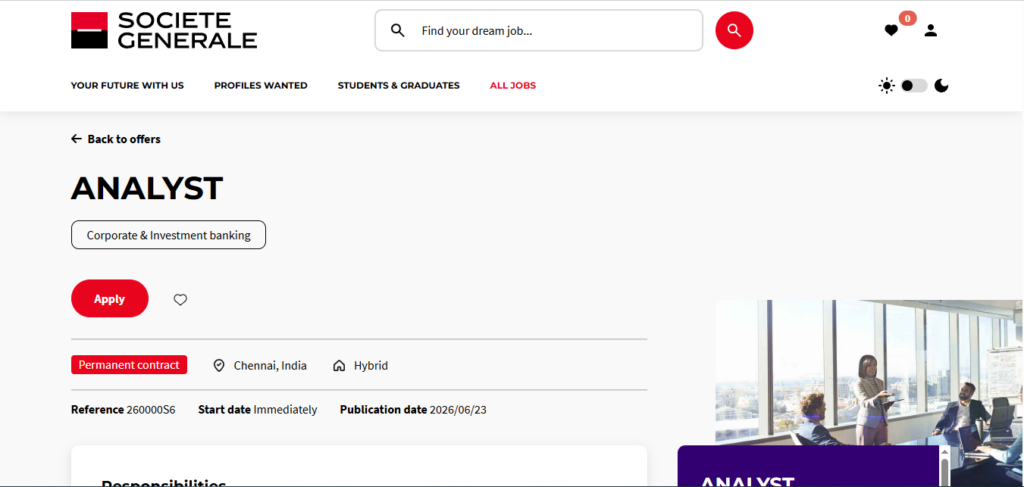This screenshot has width=1024, height=487.
Task: Click the scrollbar of the purple Analyst panel
Action: tap(944, 466)
